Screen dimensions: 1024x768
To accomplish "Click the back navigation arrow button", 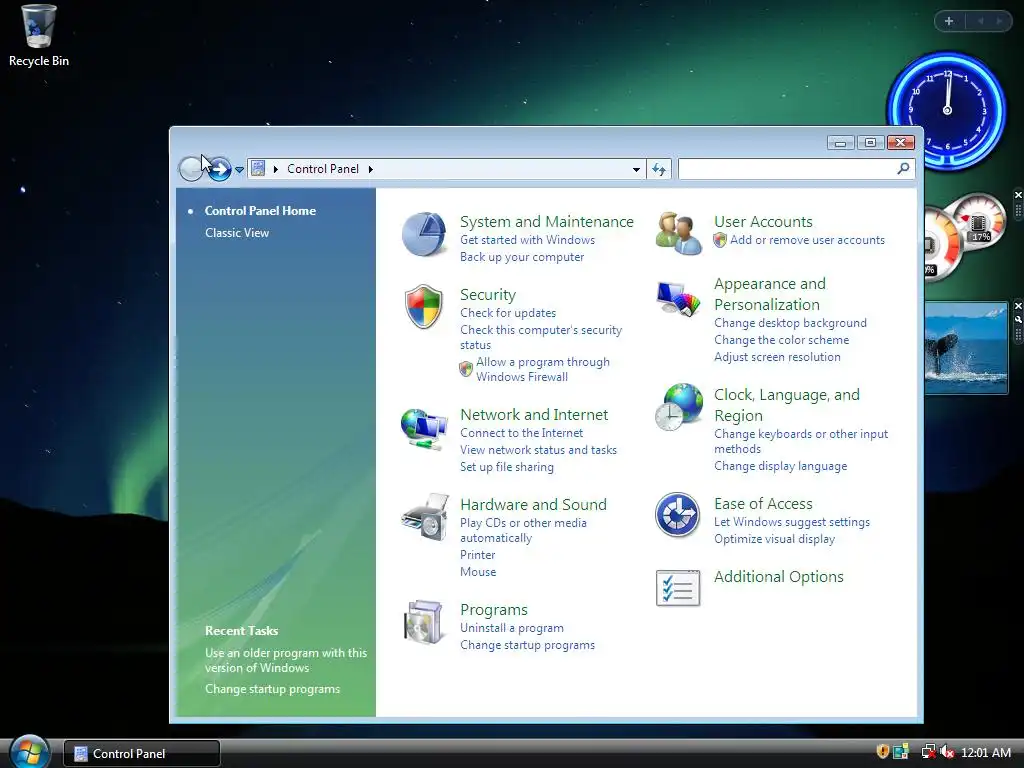I will (x=191, y=169).
